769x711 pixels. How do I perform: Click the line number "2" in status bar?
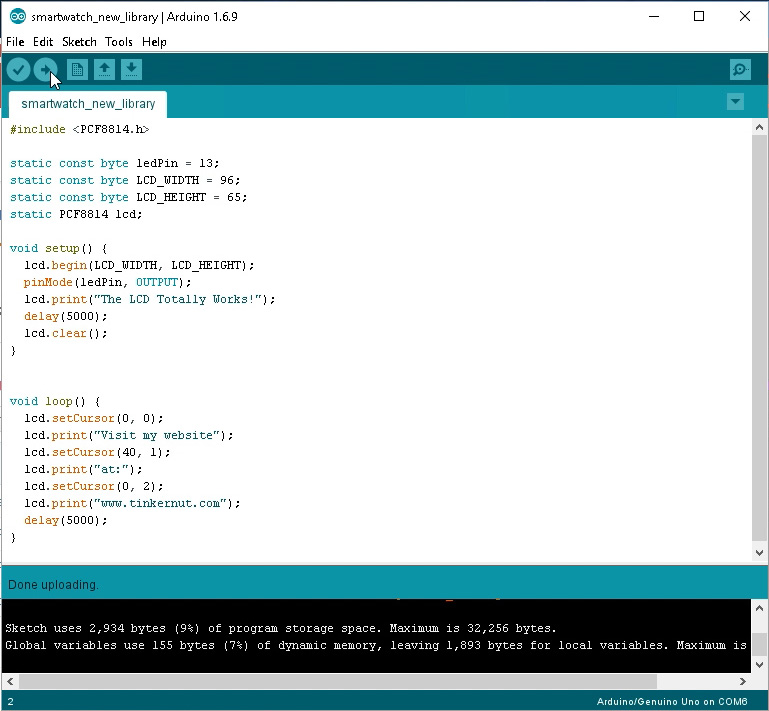10,702
